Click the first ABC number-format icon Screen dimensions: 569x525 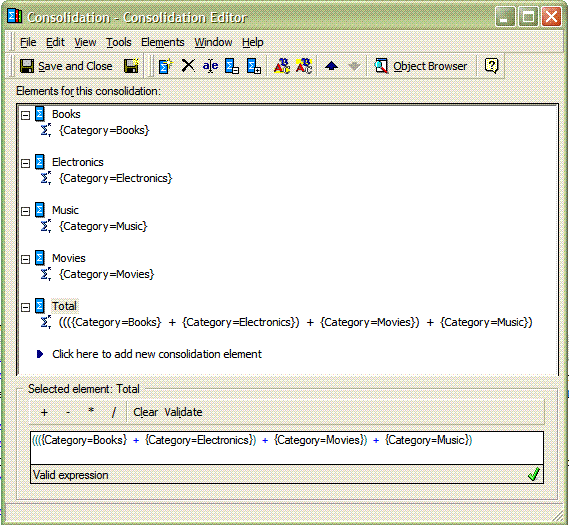coord(282,66)
